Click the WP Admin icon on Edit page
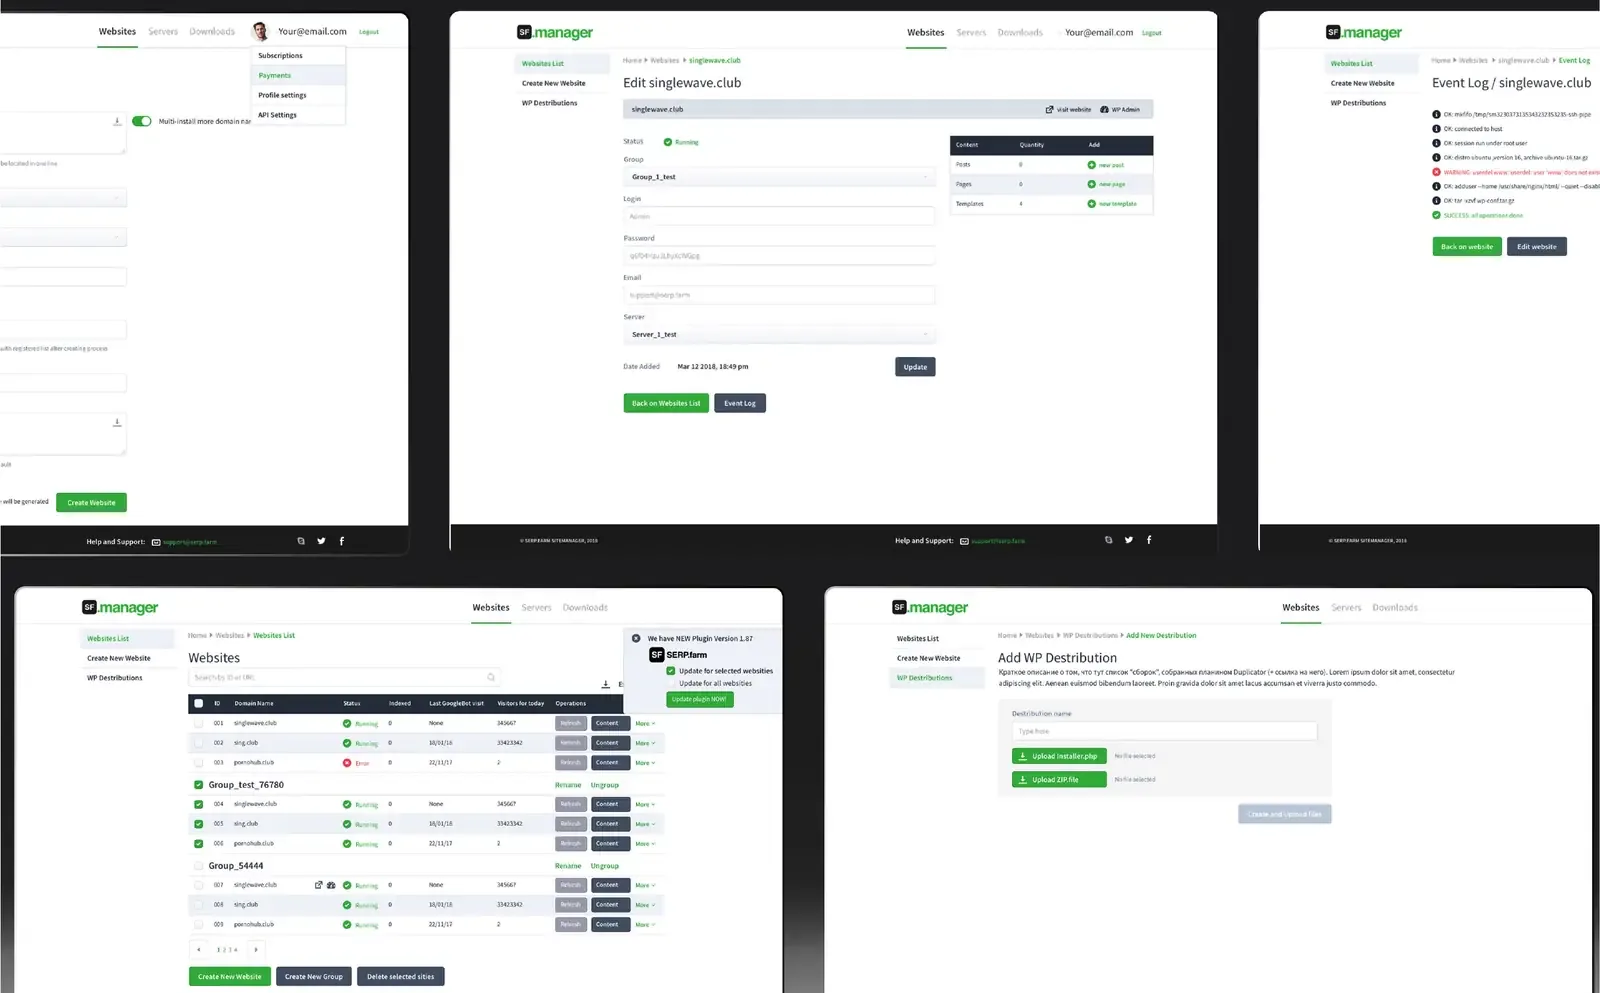 click(x=1104, y=110)
